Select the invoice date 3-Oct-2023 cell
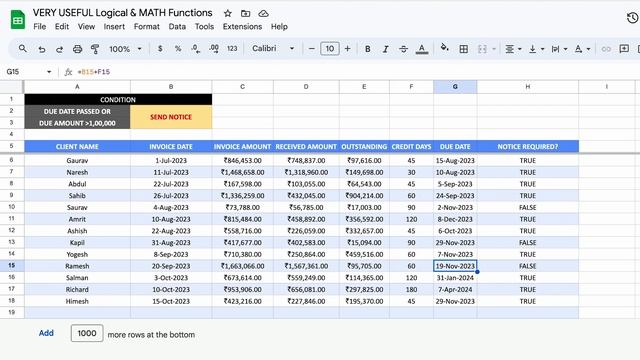 pyautogui.click(x=171, y=278)
